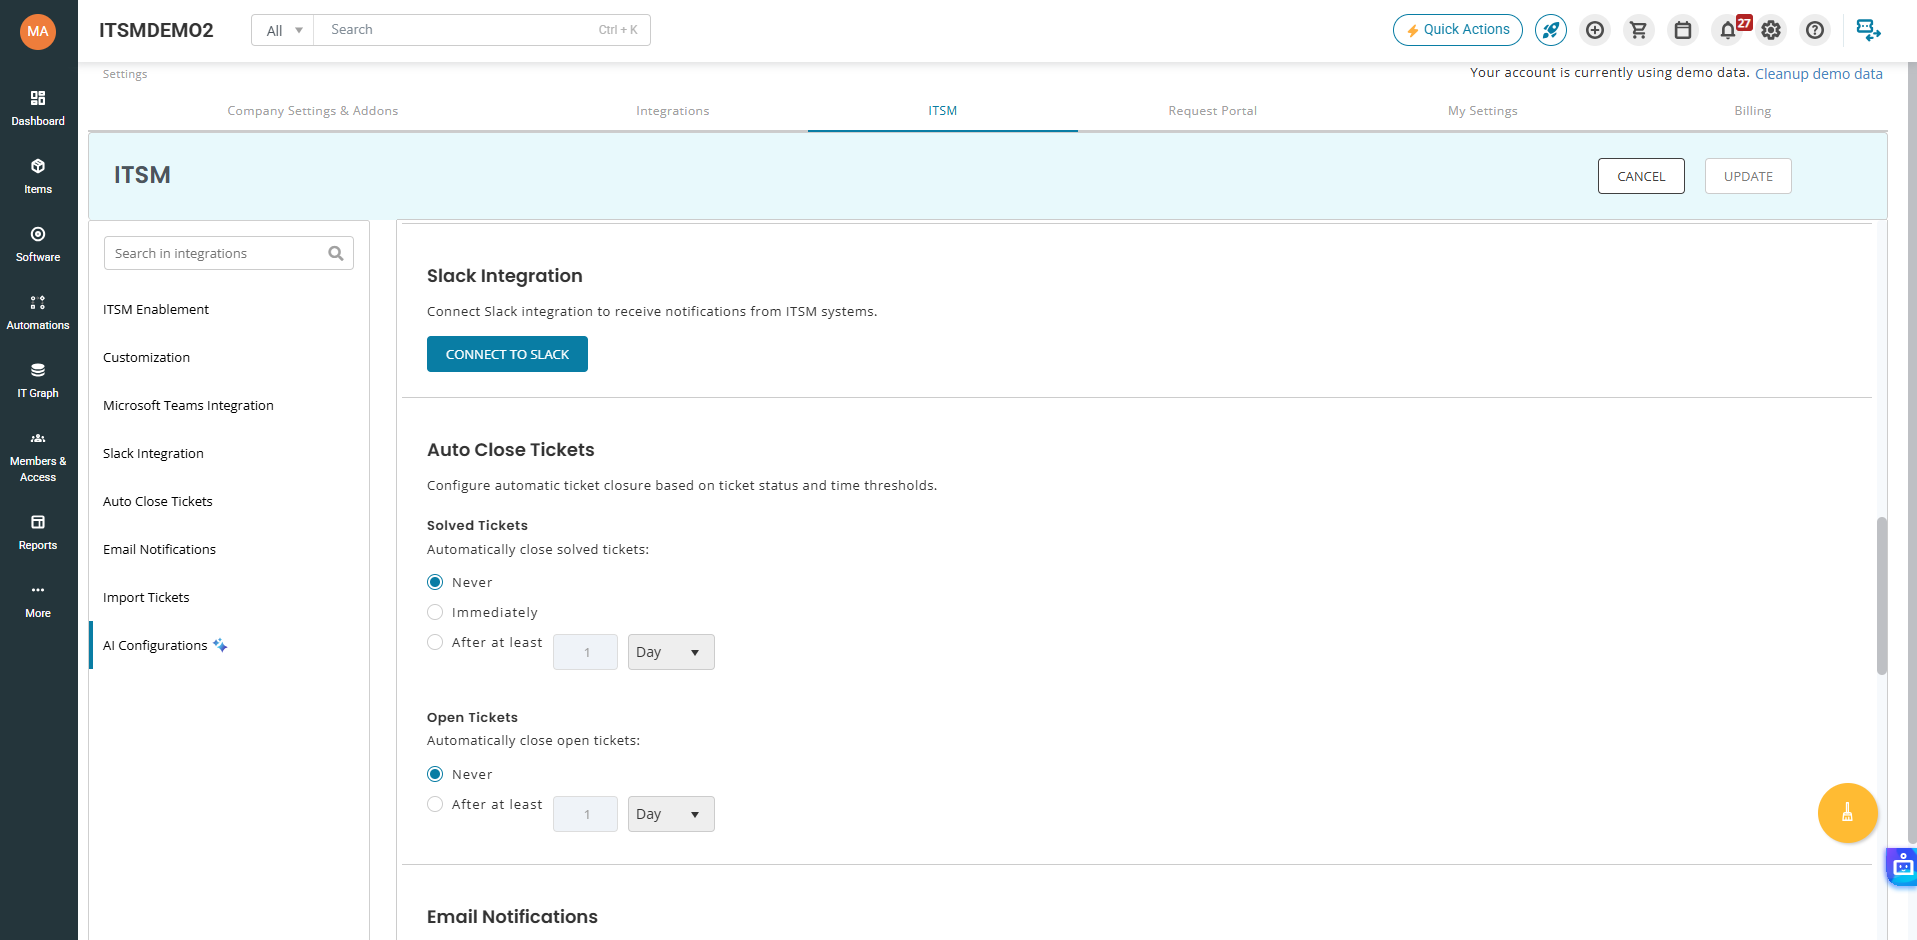Select AI Configurations in left list

pos(155,646)
